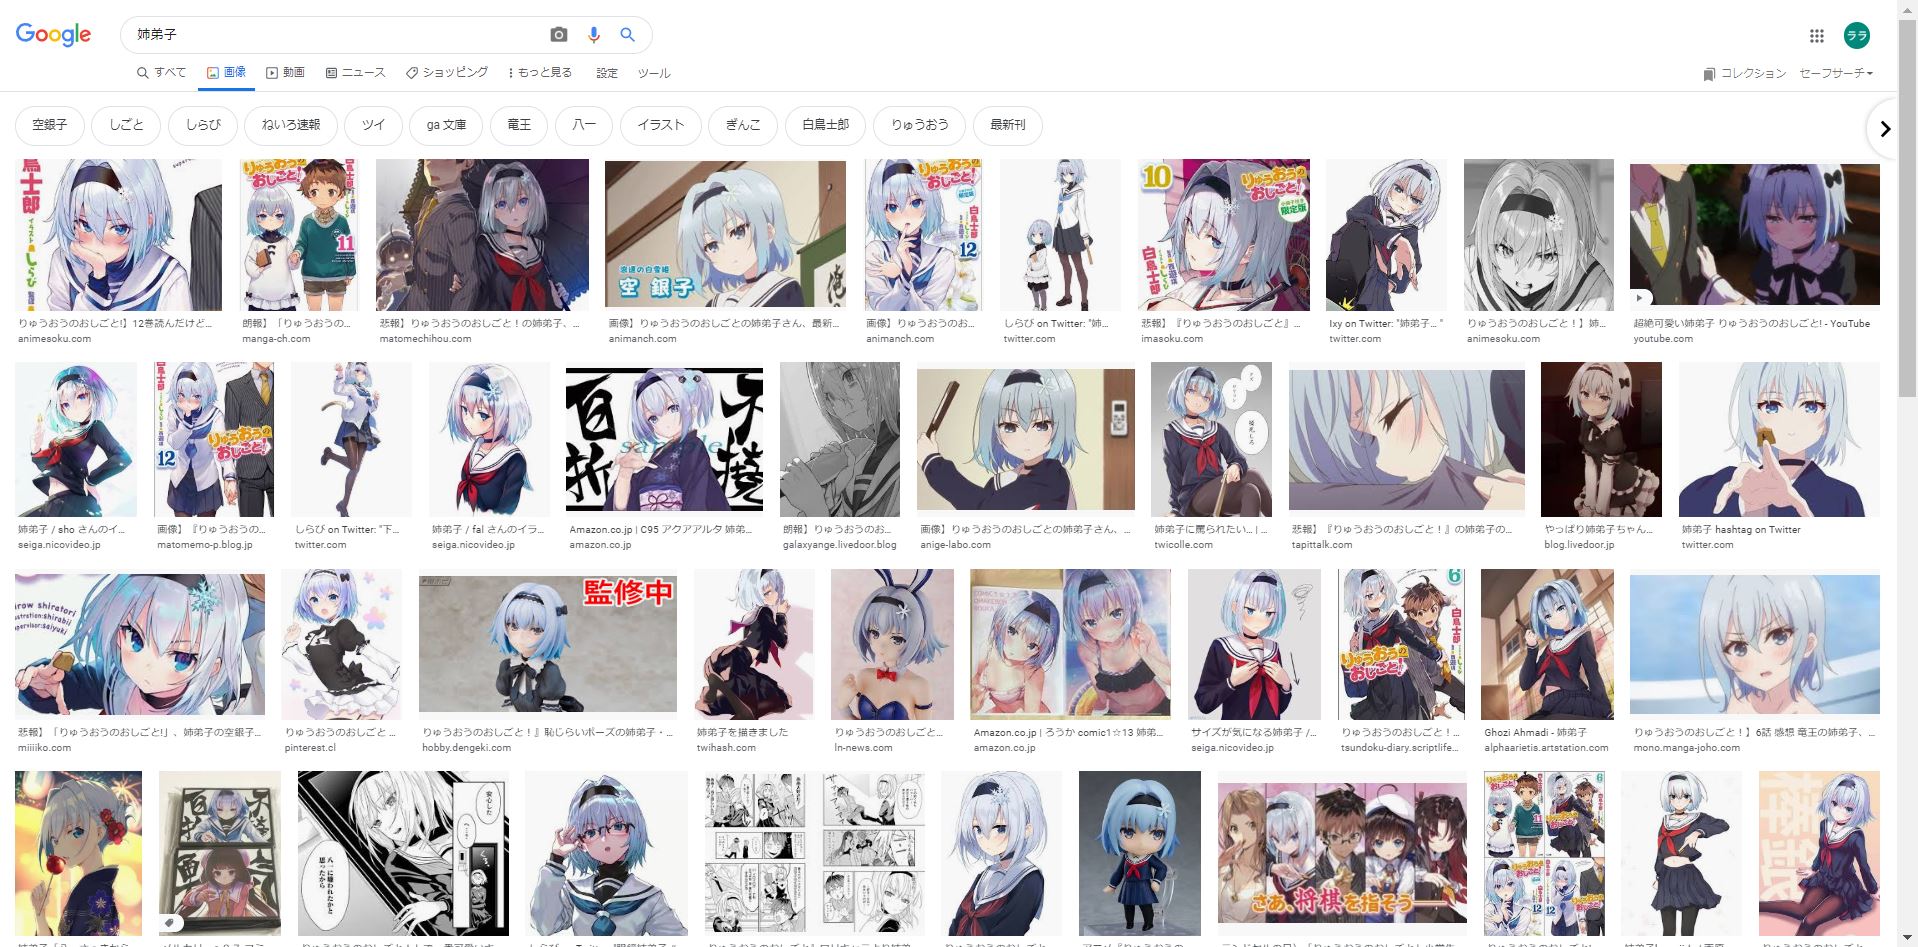The image size is (1918, 947).
Task: Open the mono.manga-joho.com 6話 感想 thumbnail
Action: coord(1755,644)
